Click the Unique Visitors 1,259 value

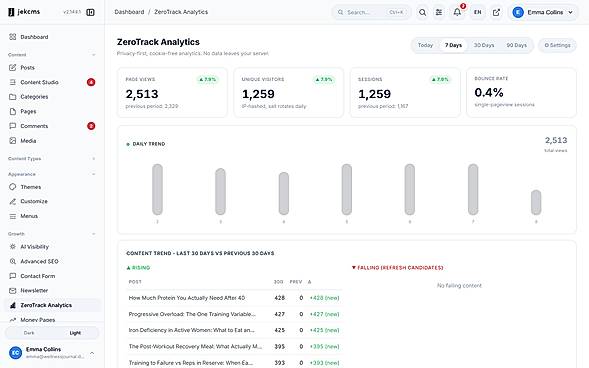click(258, 94)
